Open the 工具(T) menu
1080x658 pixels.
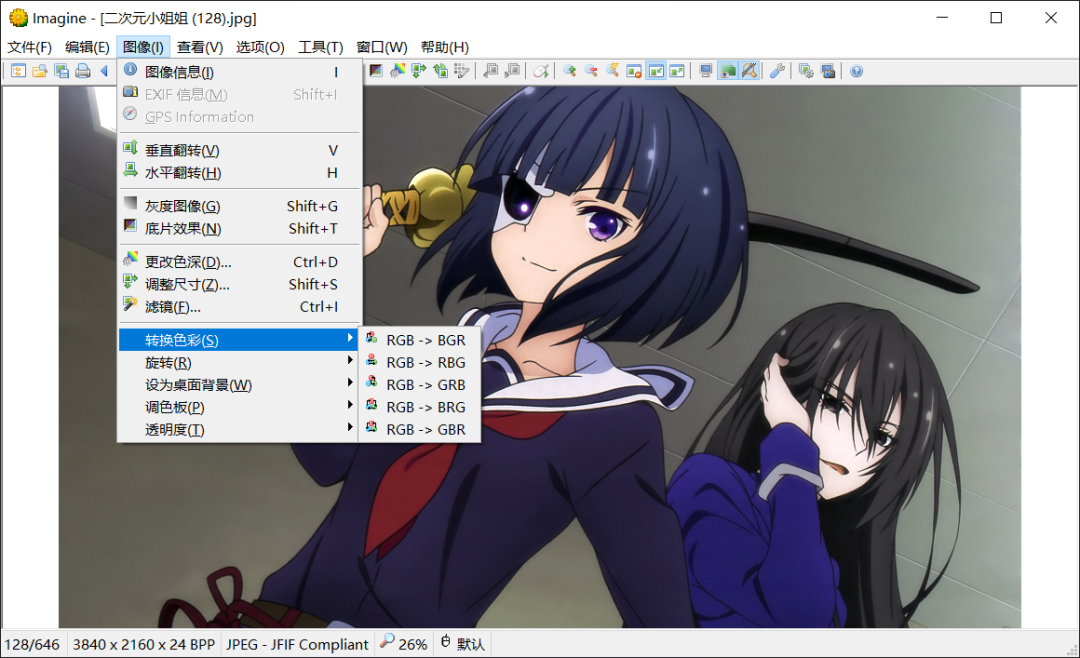(x=320, y=47)
